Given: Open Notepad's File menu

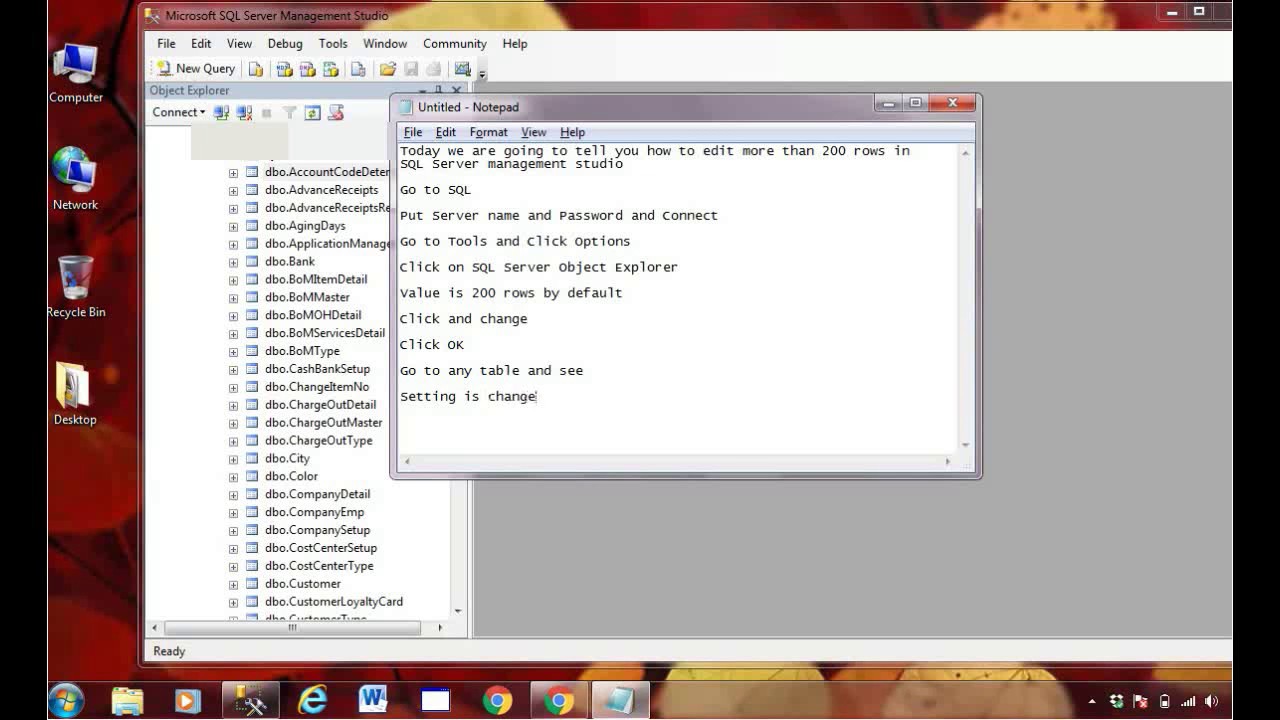Looking at the screenshot, I should 413,132.
